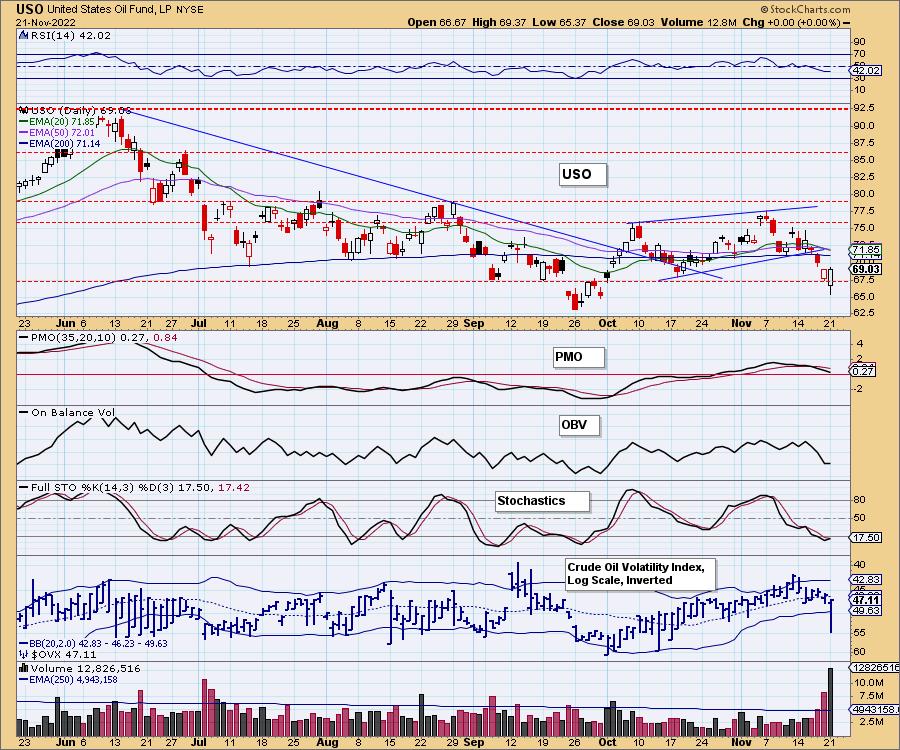
Task: Click the 12826516 volume value tag
Action: tap(875, 668)
